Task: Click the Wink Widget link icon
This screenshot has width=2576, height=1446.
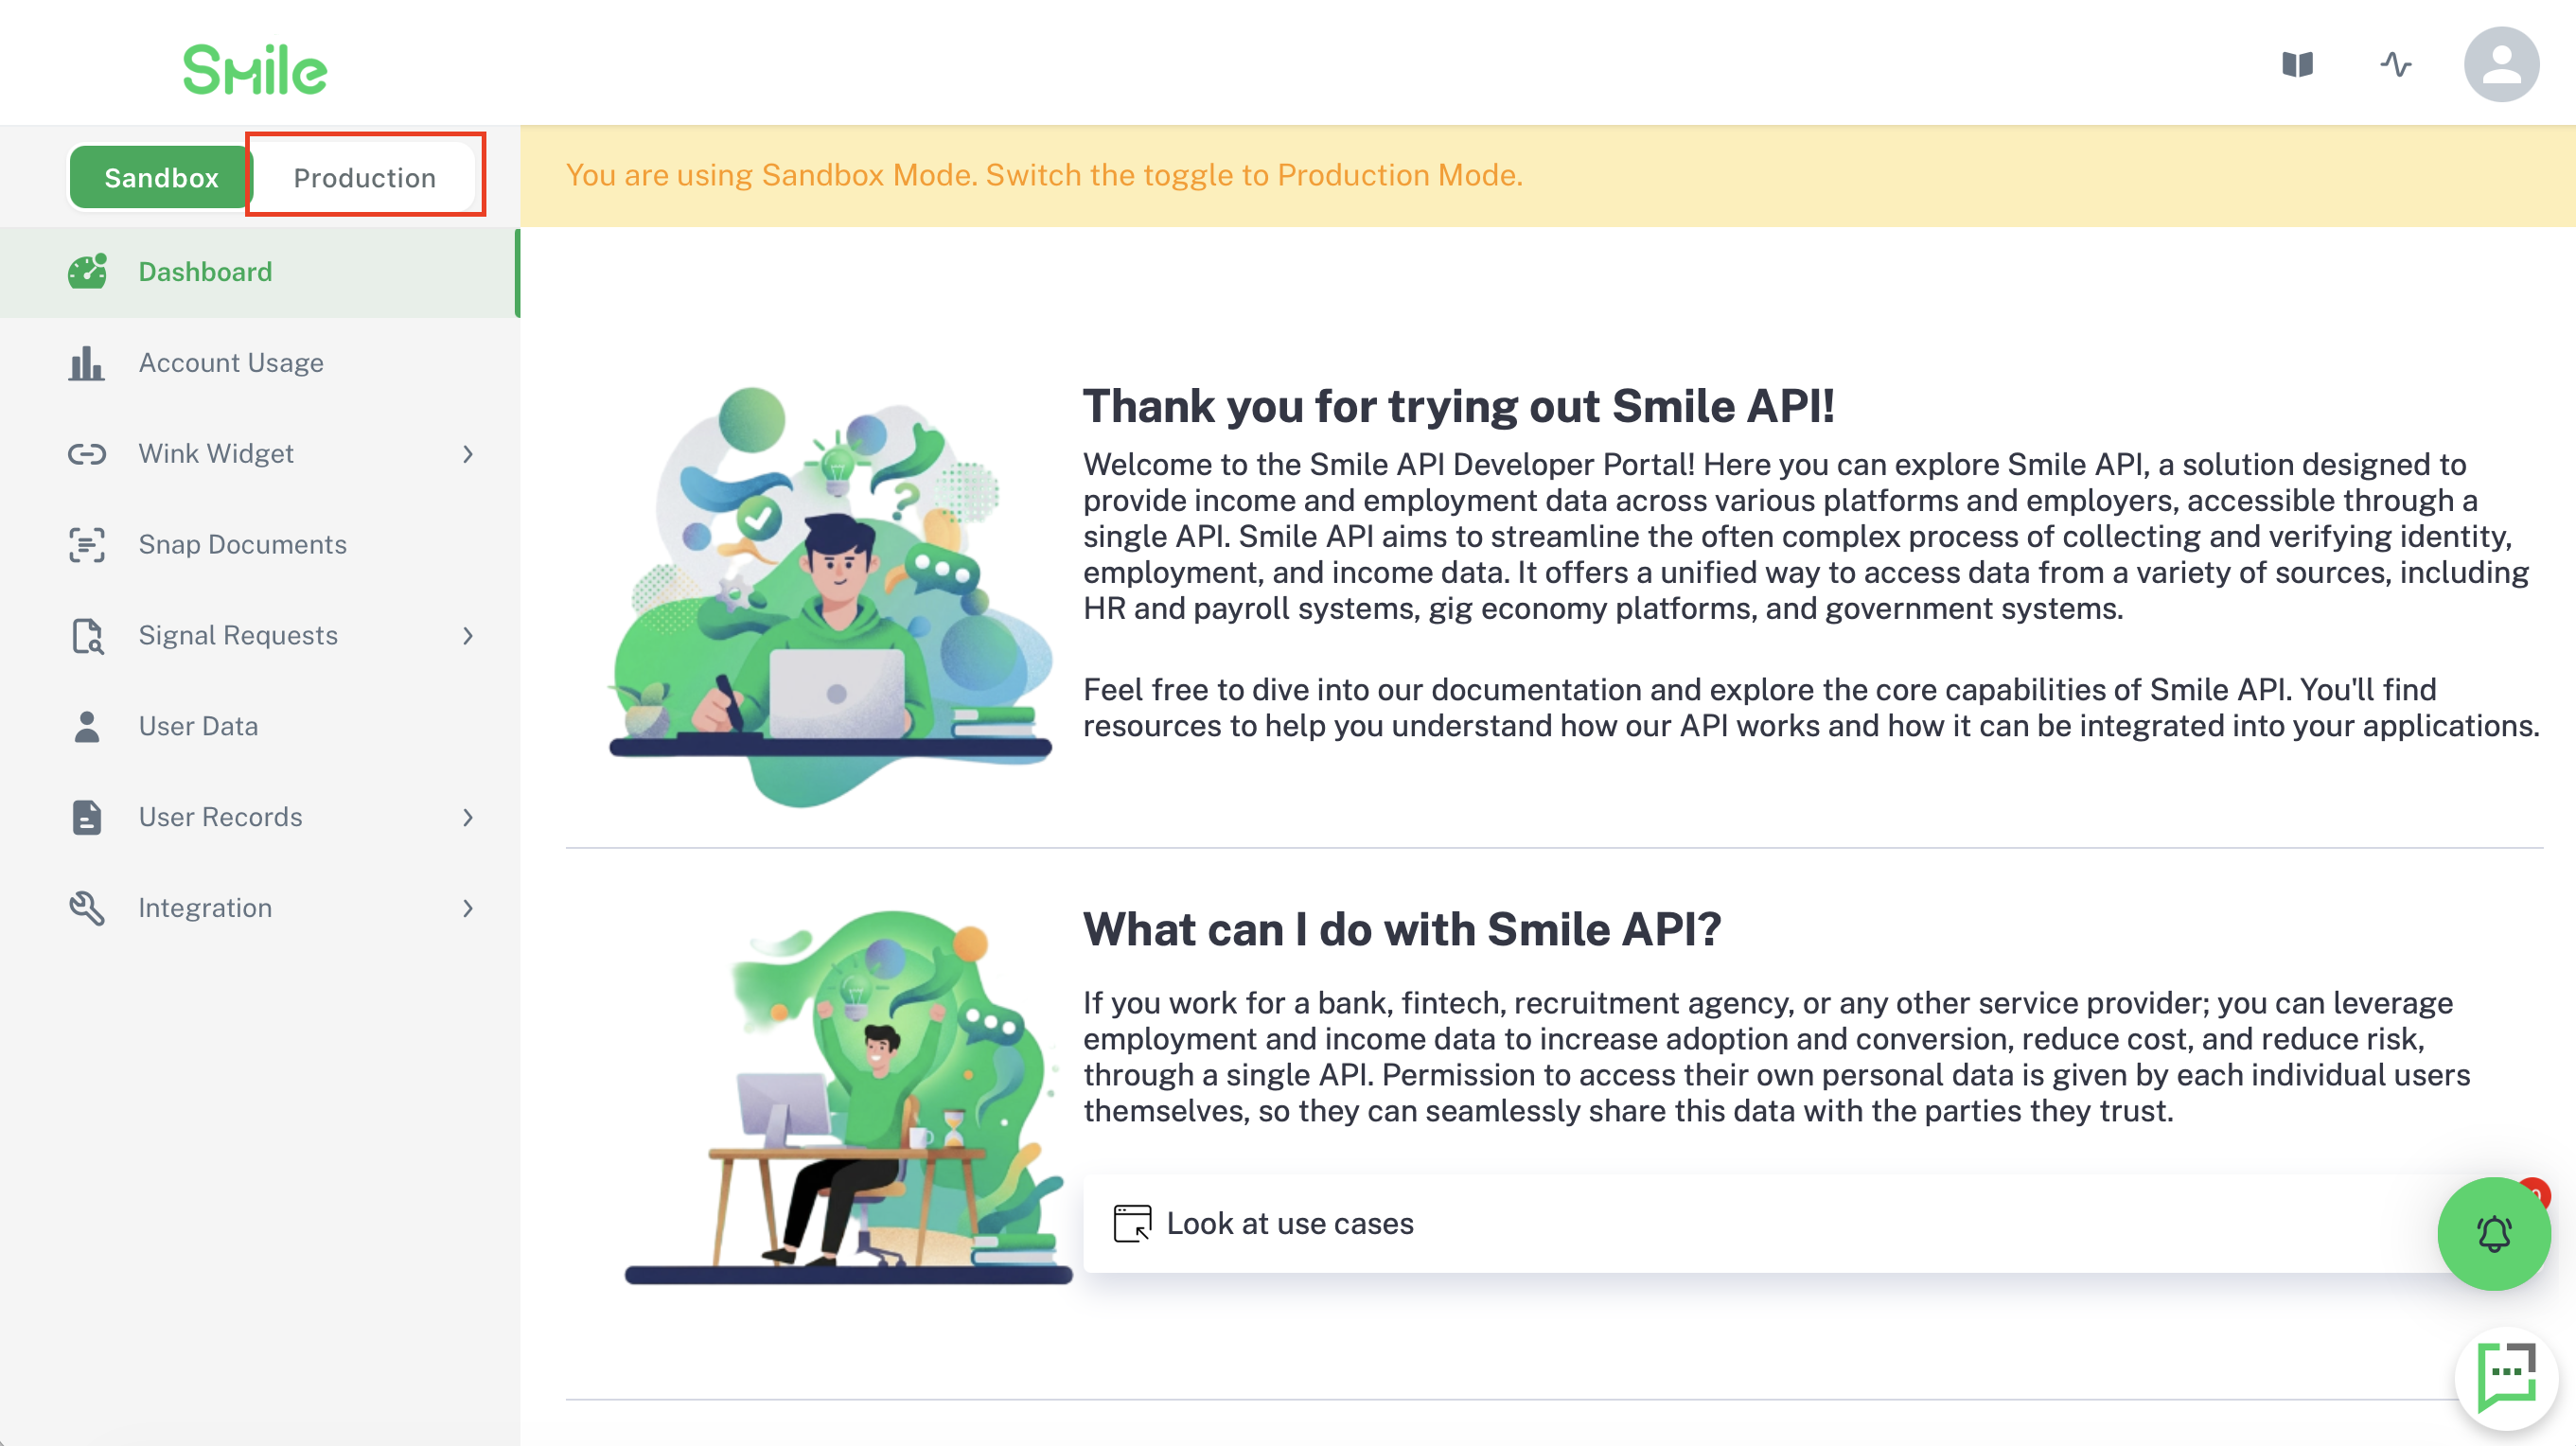Action: coord(87,454)
